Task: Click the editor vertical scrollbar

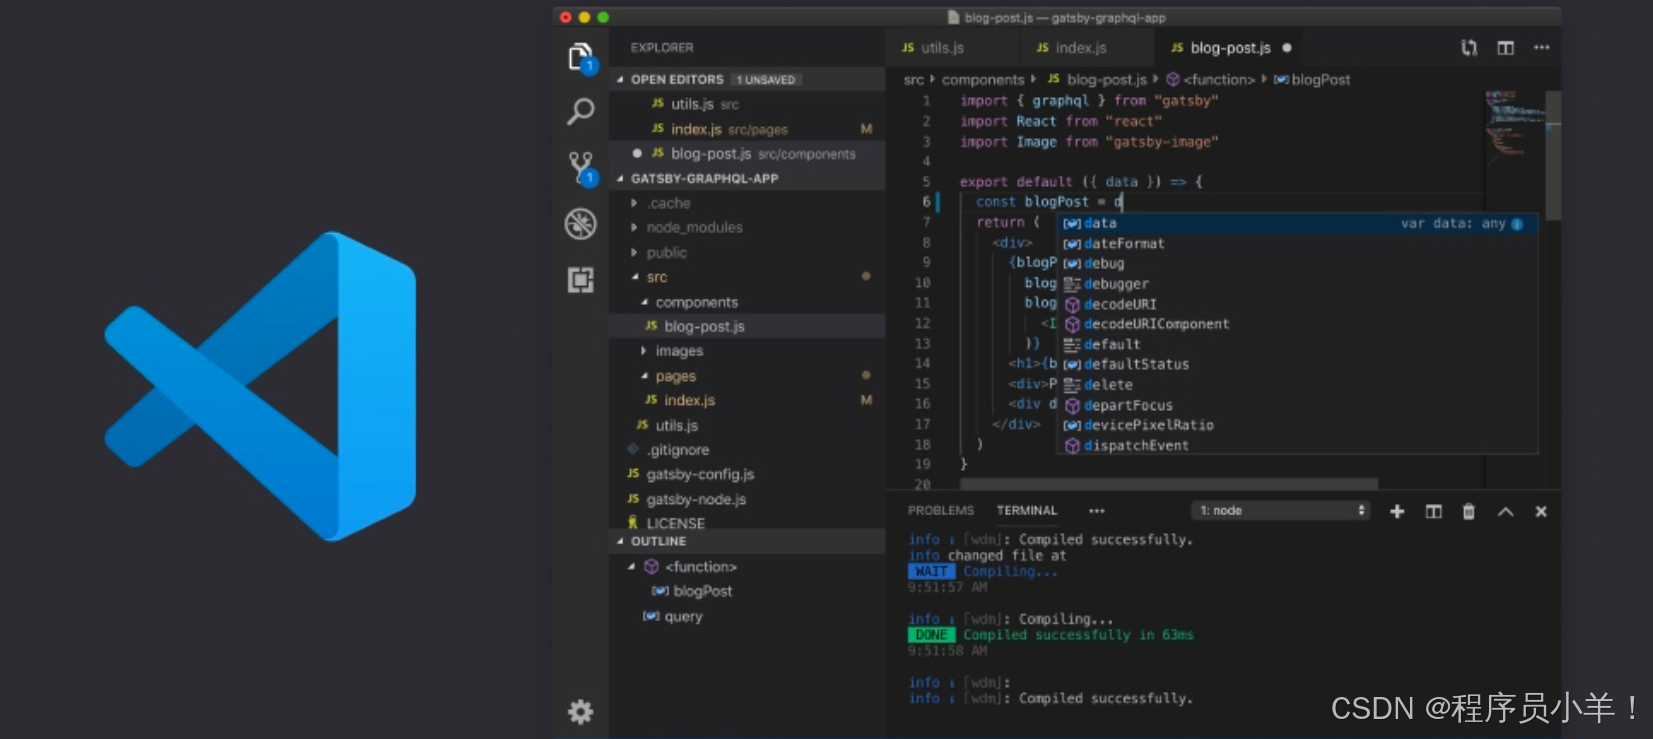Action: click(1553, 155)
